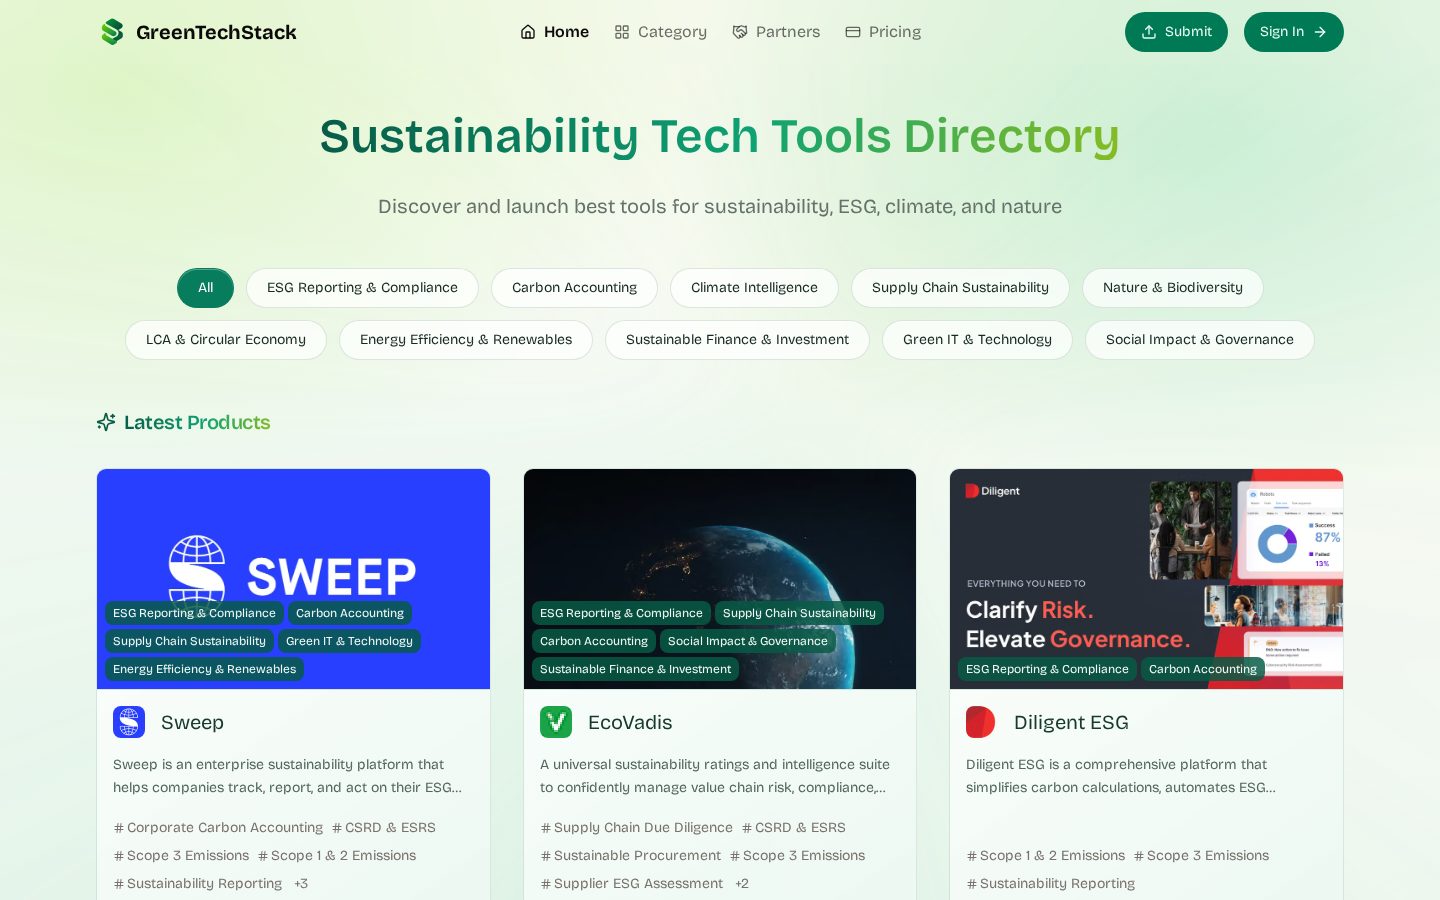Click the Sweep product logo icon
1440x900 pixels.
point(129,722)
